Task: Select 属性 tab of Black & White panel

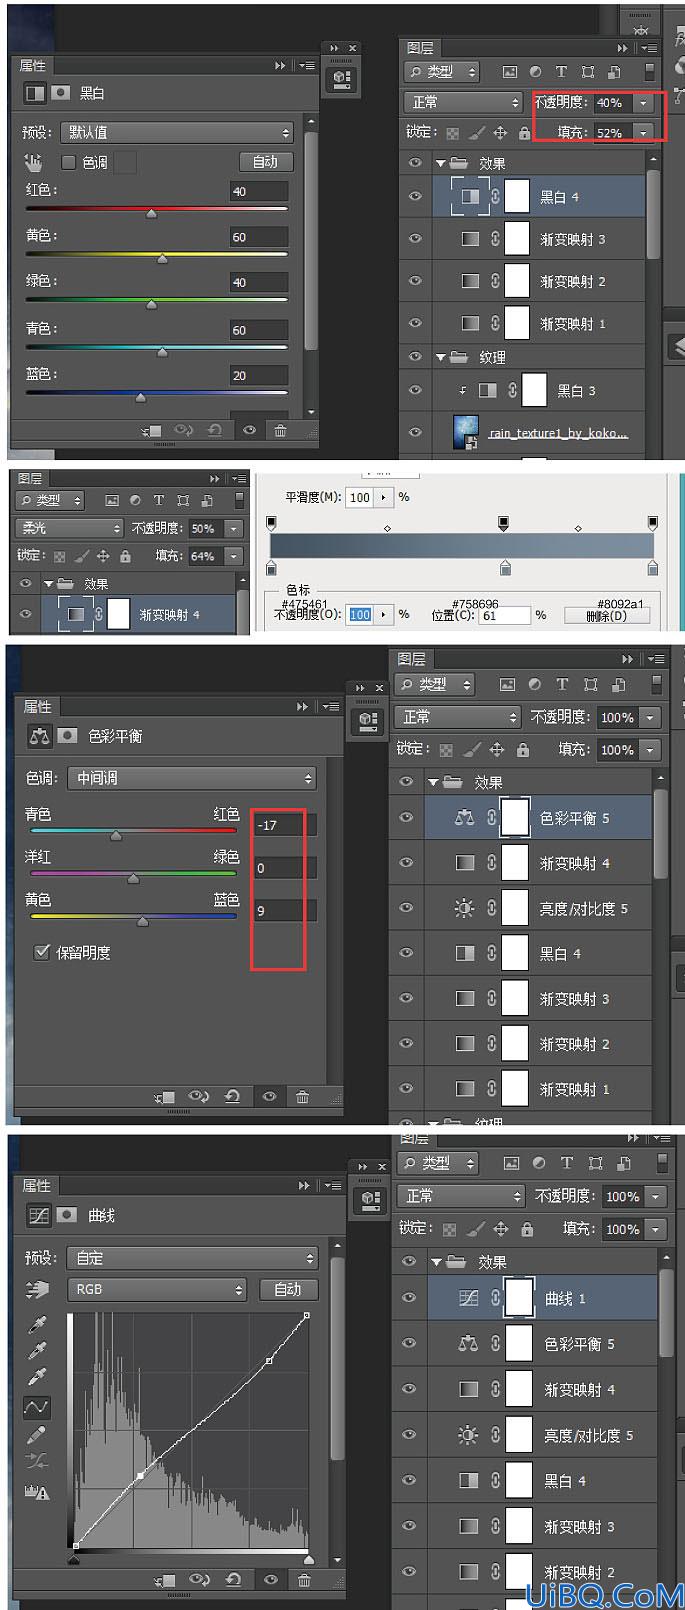Action: point(33,65)
